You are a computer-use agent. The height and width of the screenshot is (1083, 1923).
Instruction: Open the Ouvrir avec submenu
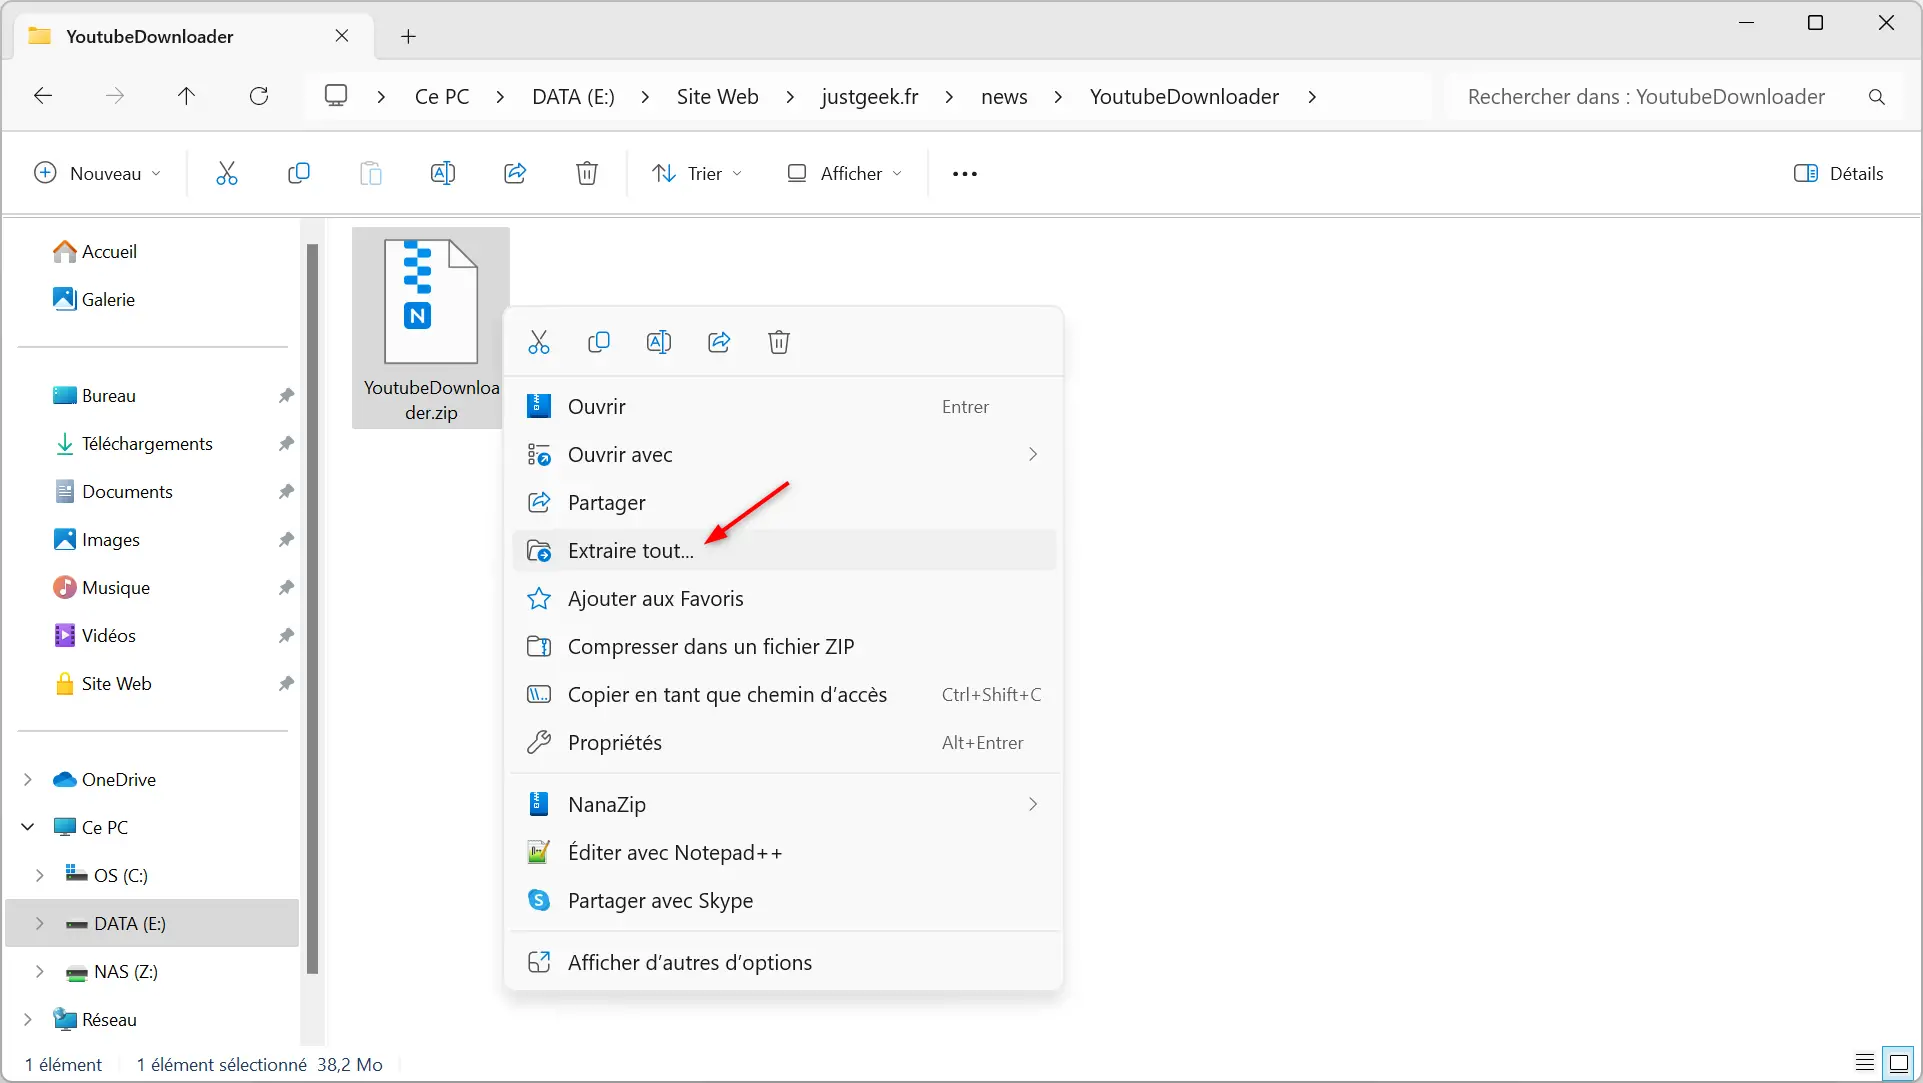(785, 455)
